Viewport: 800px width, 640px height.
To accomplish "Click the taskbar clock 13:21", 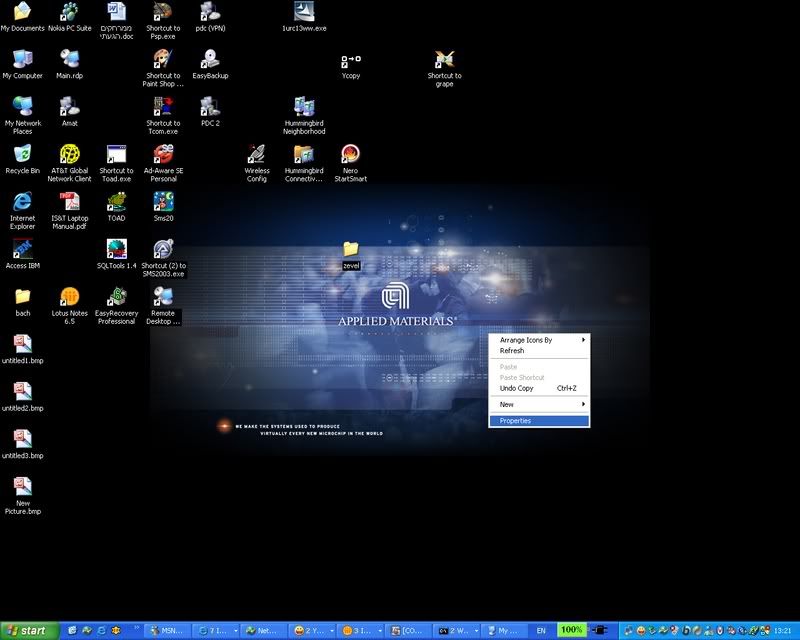I will click(x=782, y=631).
